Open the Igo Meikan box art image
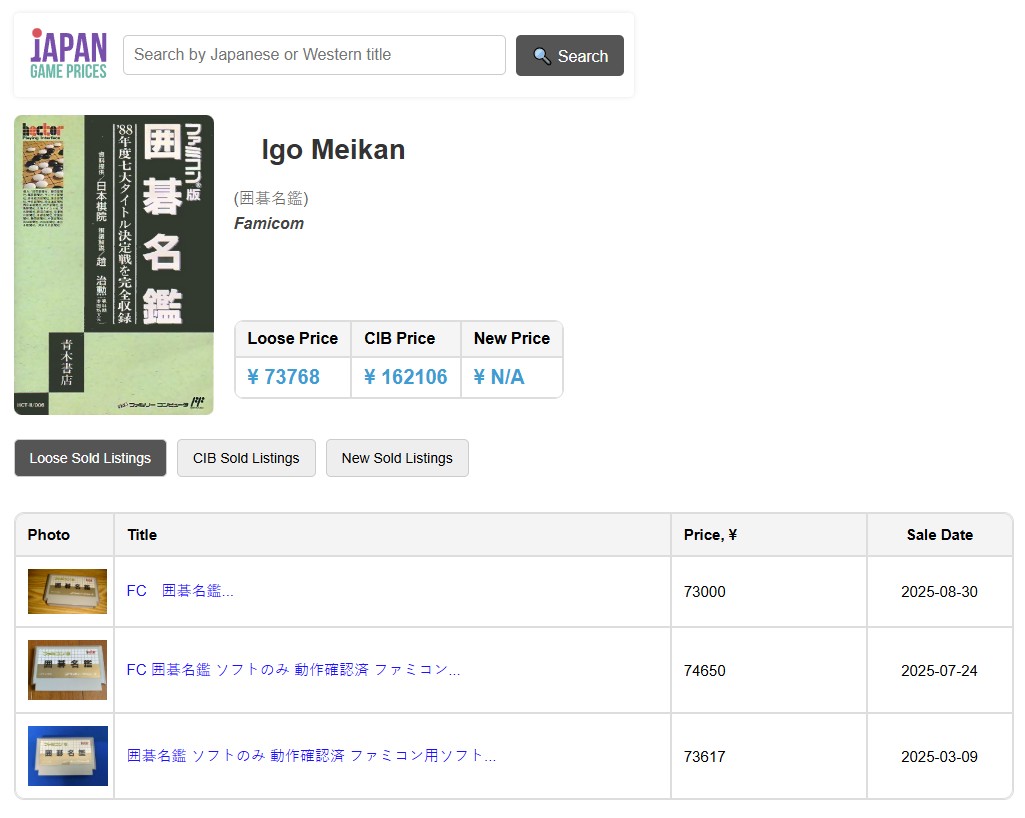 (x=114, y=265)
